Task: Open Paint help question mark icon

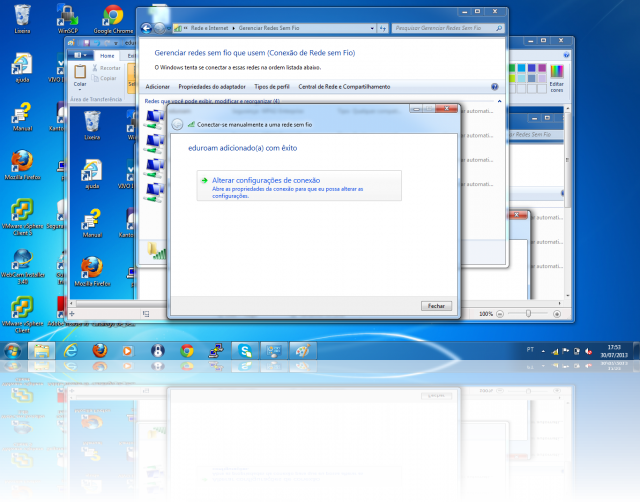Action: pyautogui.click(x=566, y=55)
